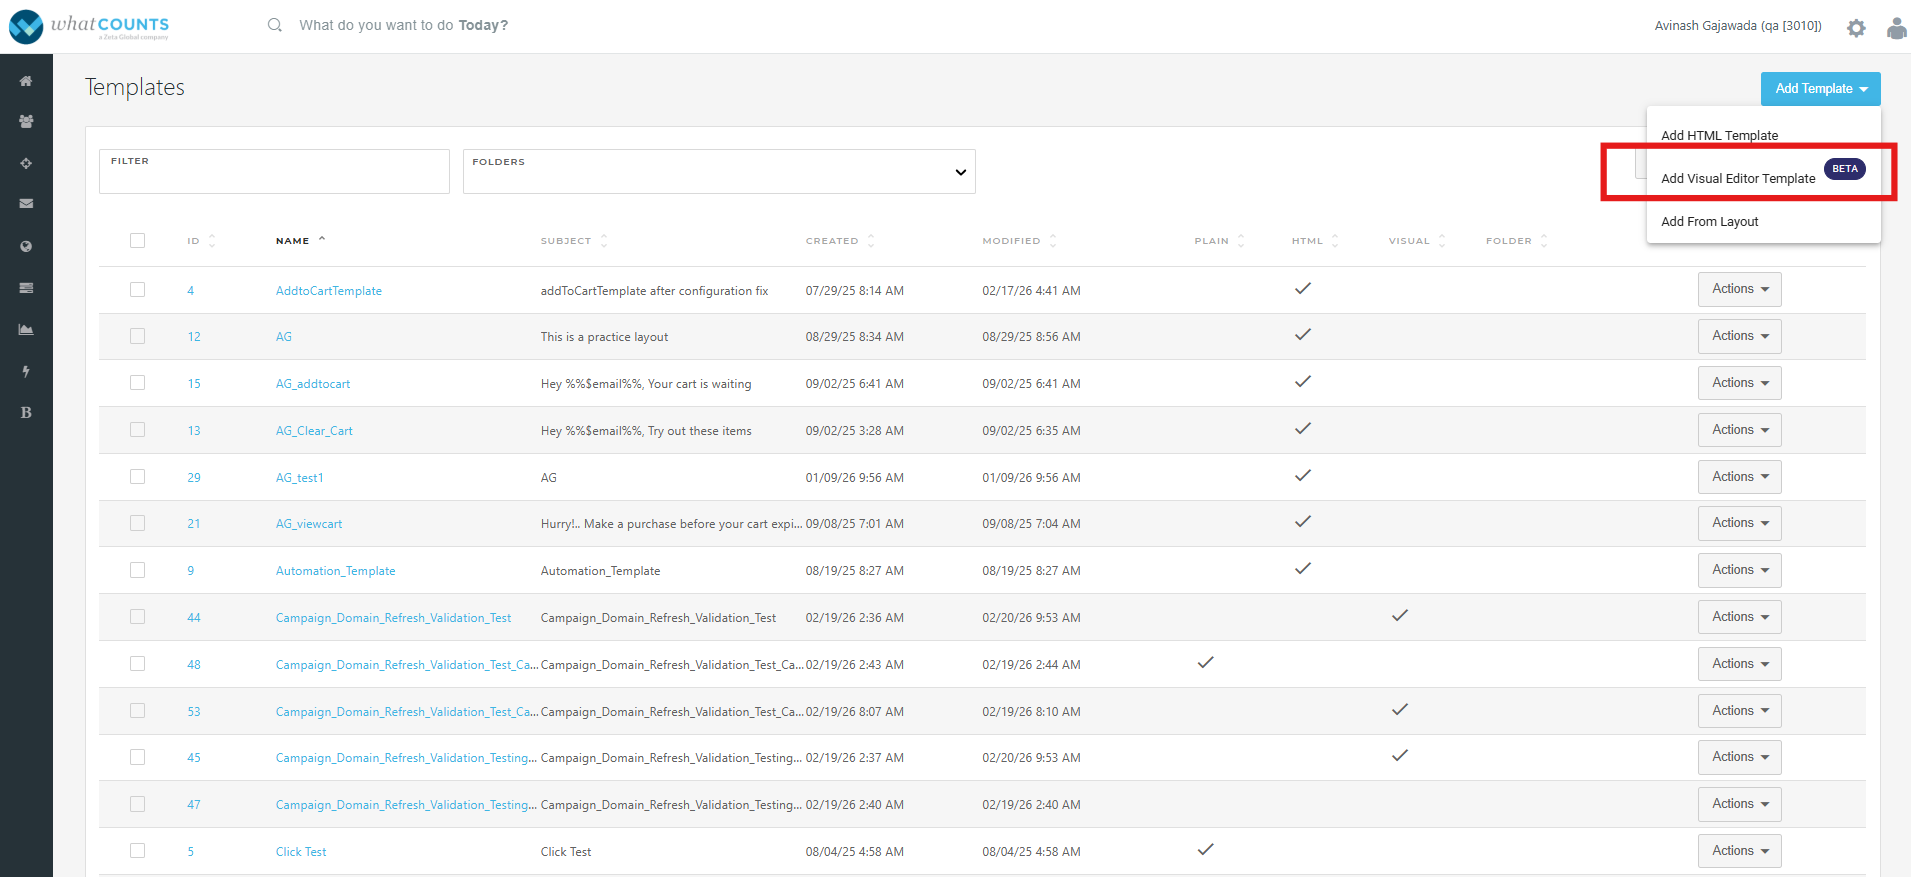Viewport: 1911px width, 877px height.
Task: Open the globe icon in sidebar
Action: pyautogui.click(x=26, y=246)
